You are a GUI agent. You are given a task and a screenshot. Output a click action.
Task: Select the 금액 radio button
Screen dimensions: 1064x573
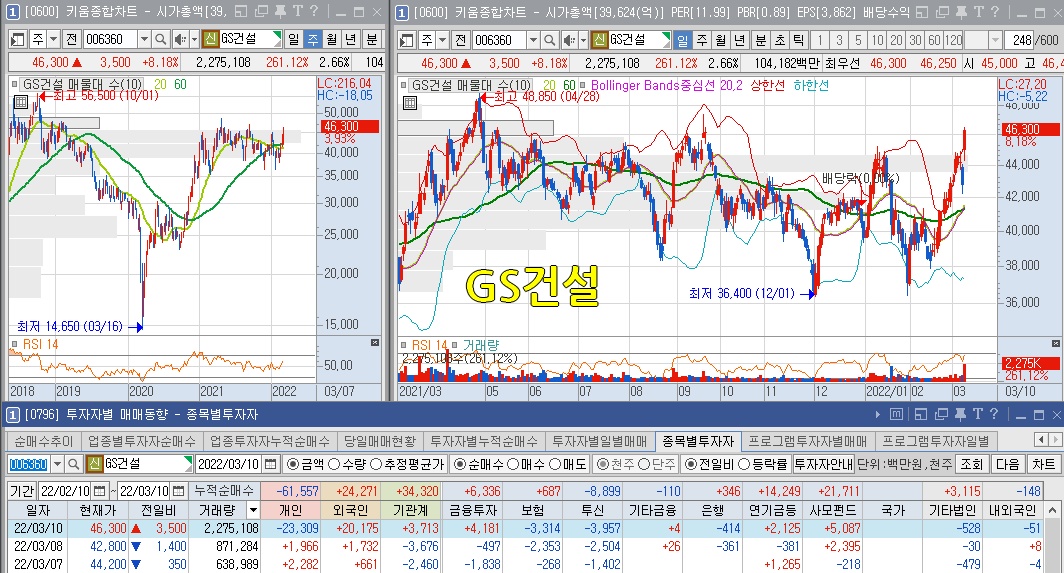pos(292,464)
